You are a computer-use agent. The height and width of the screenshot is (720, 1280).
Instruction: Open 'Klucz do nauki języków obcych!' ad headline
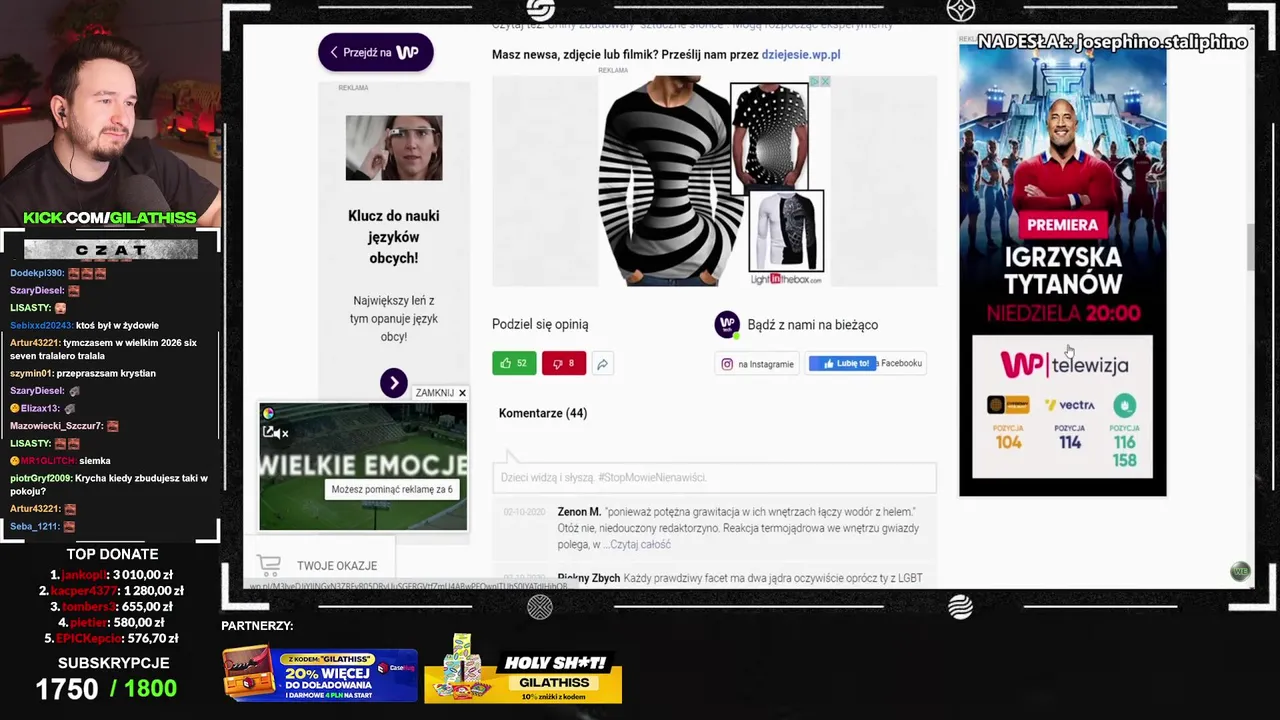394,237
